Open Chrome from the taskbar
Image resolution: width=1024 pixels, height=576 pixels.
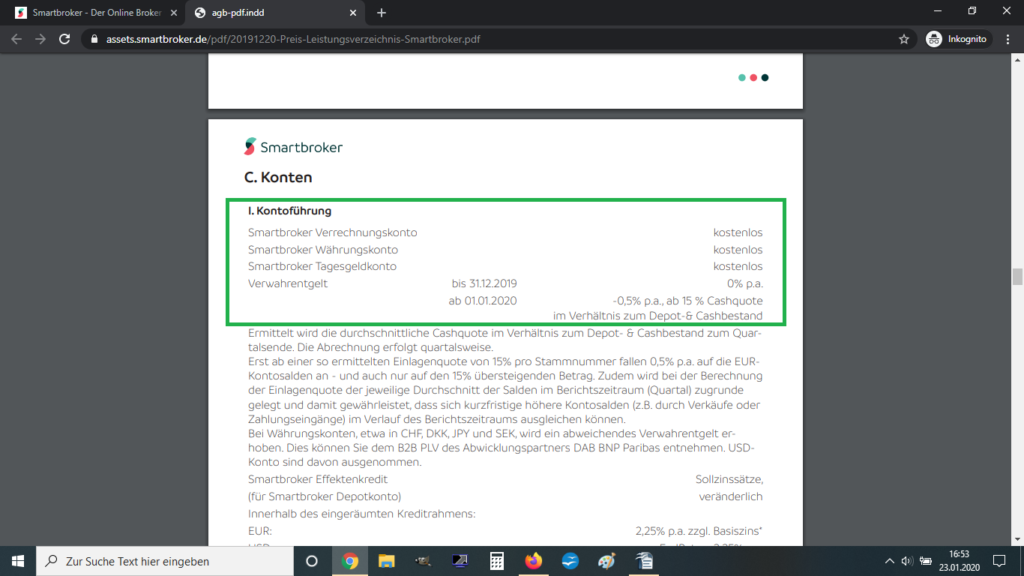tap(350, 561)
